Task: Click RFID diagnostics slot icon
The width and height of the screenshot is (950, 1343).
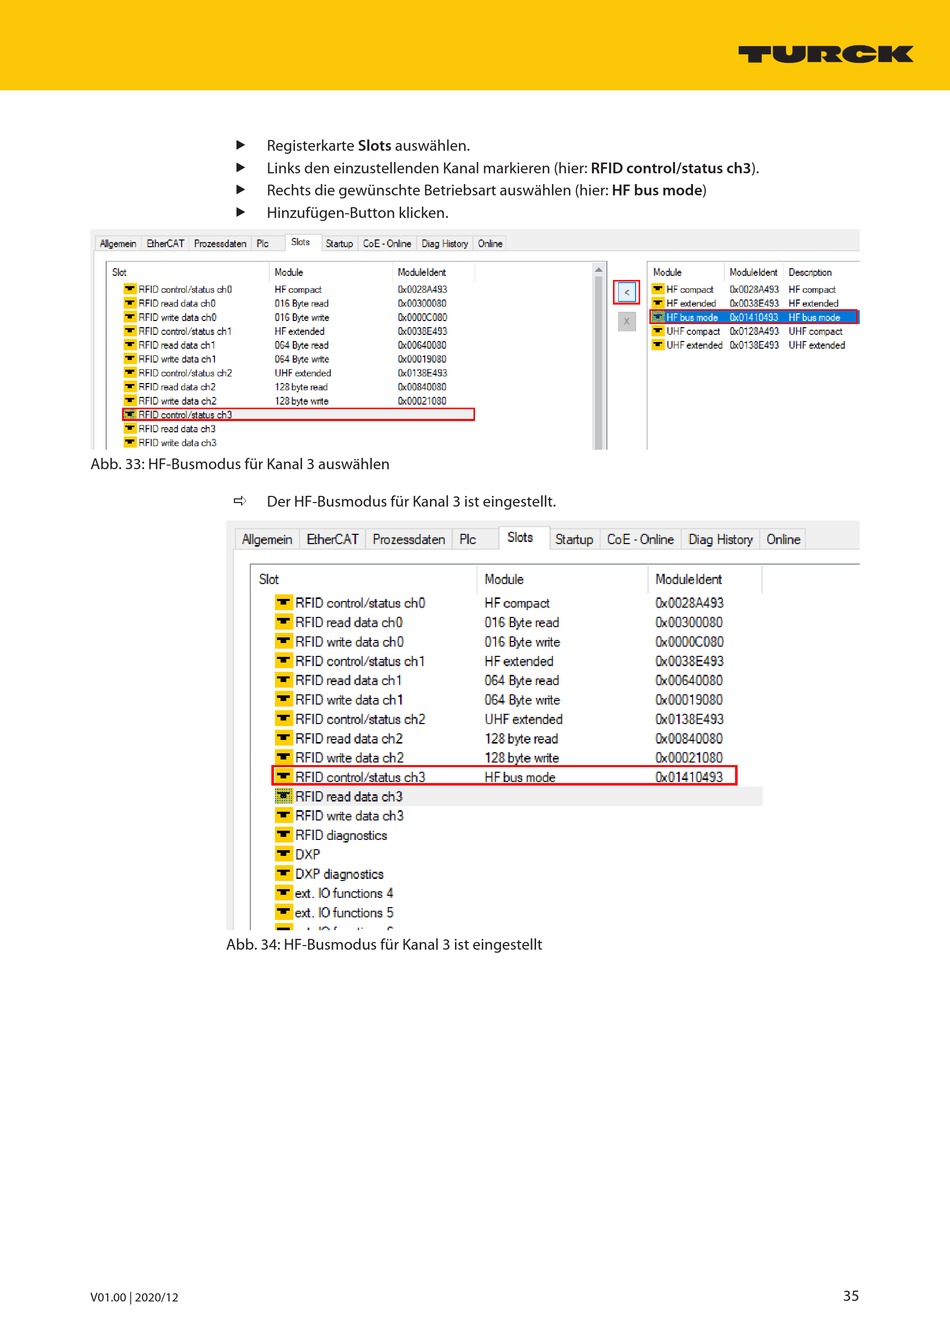Action: pyautogui.click(x=284, y=835)
